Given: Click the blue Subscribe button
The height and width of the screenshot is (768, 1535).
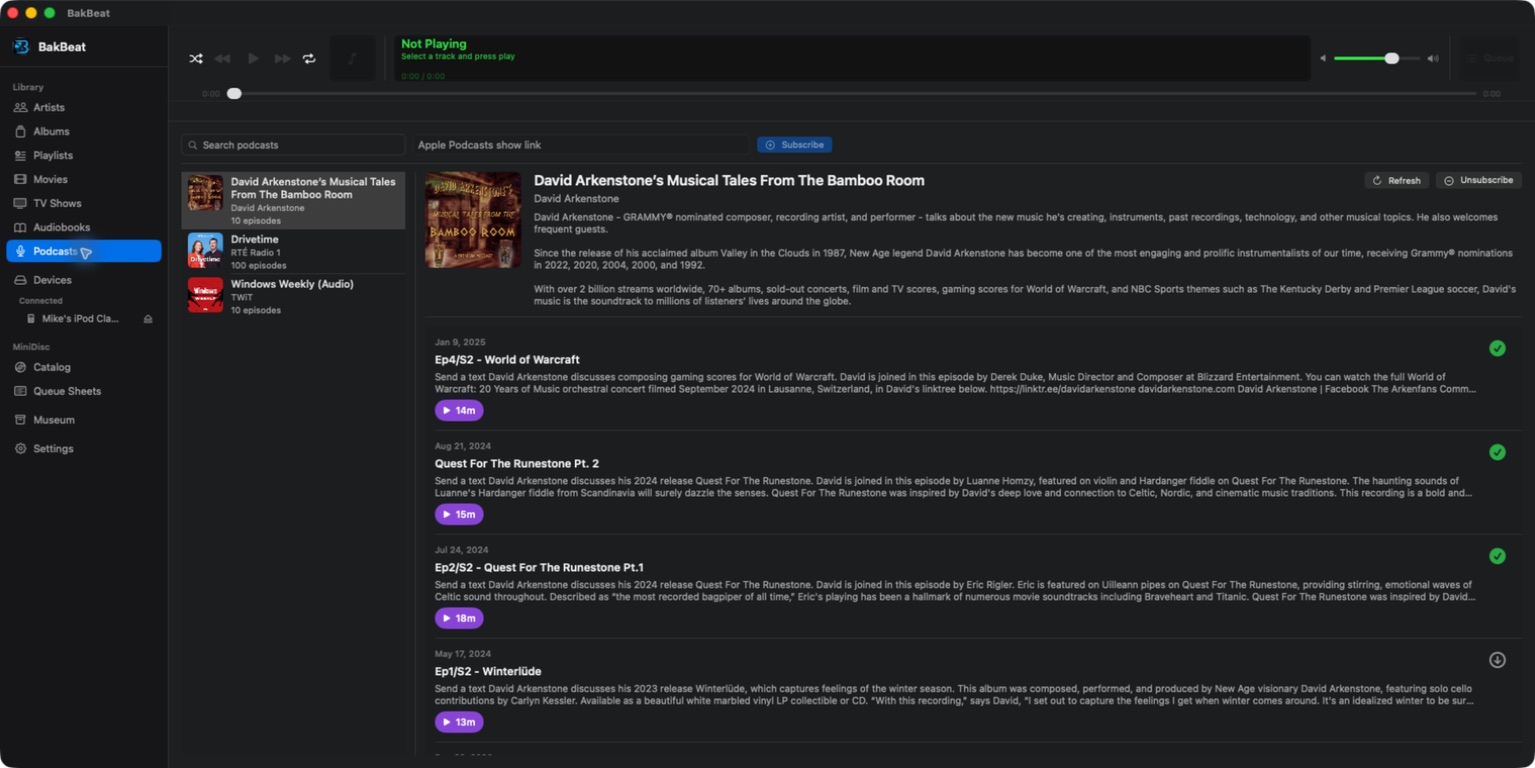Looking at the screenshot, I should point(794,145).
